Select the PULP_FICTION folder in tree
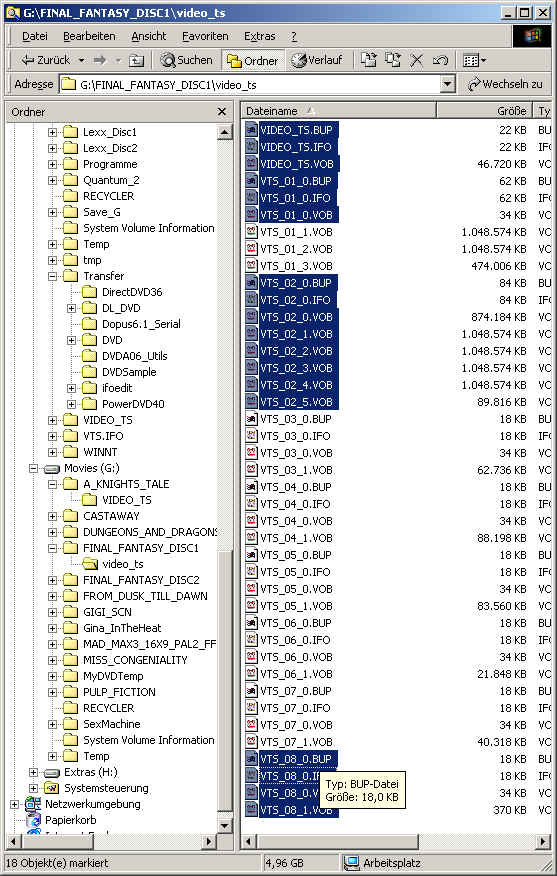The width and height of the screenshot is (557, 876). pos(119,692)
